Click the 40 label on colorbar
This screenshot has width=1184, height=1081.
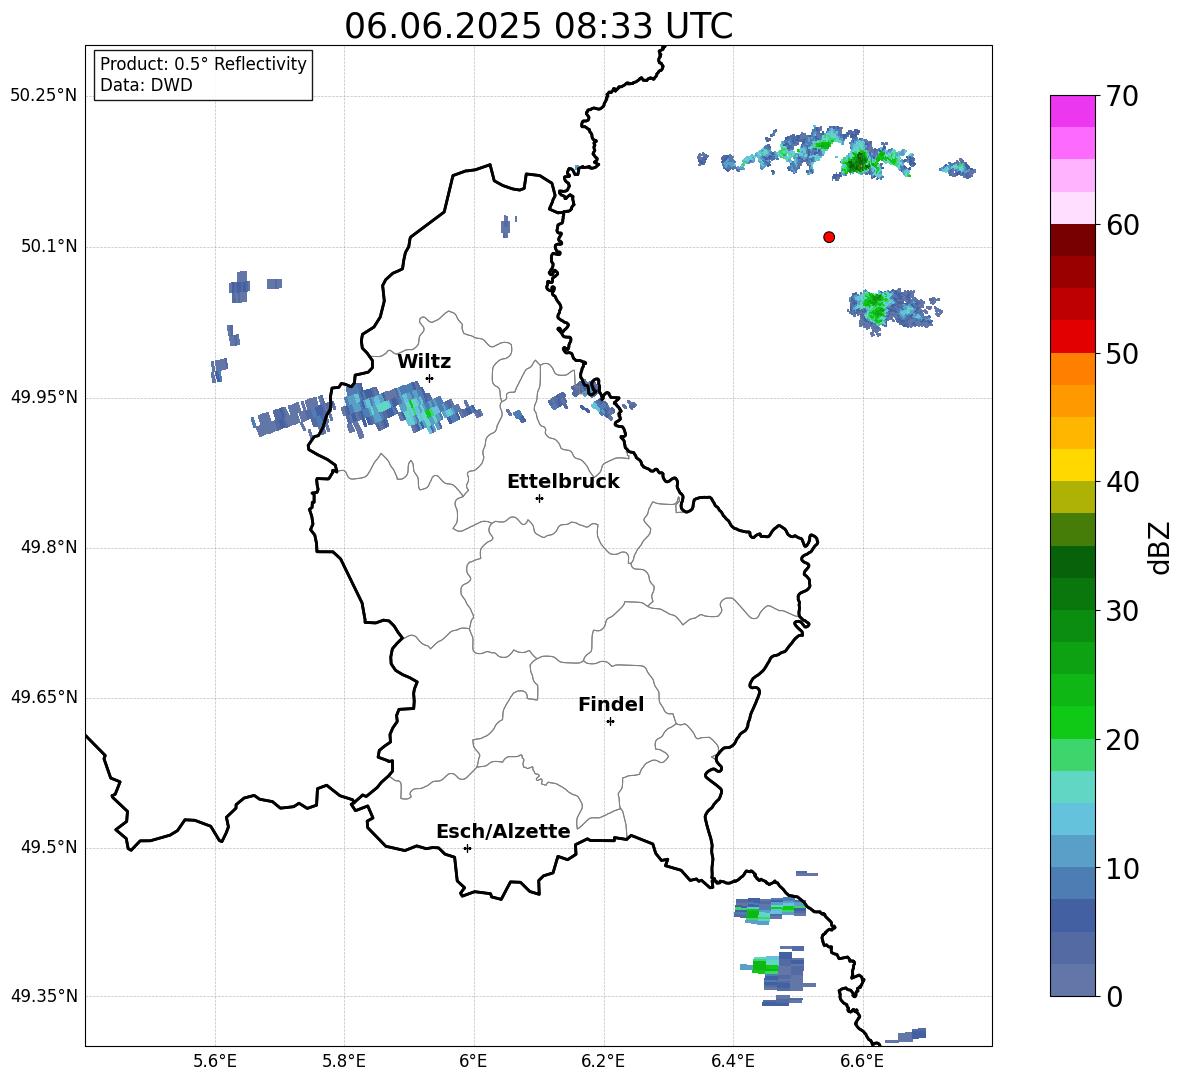pos(1121,482)
